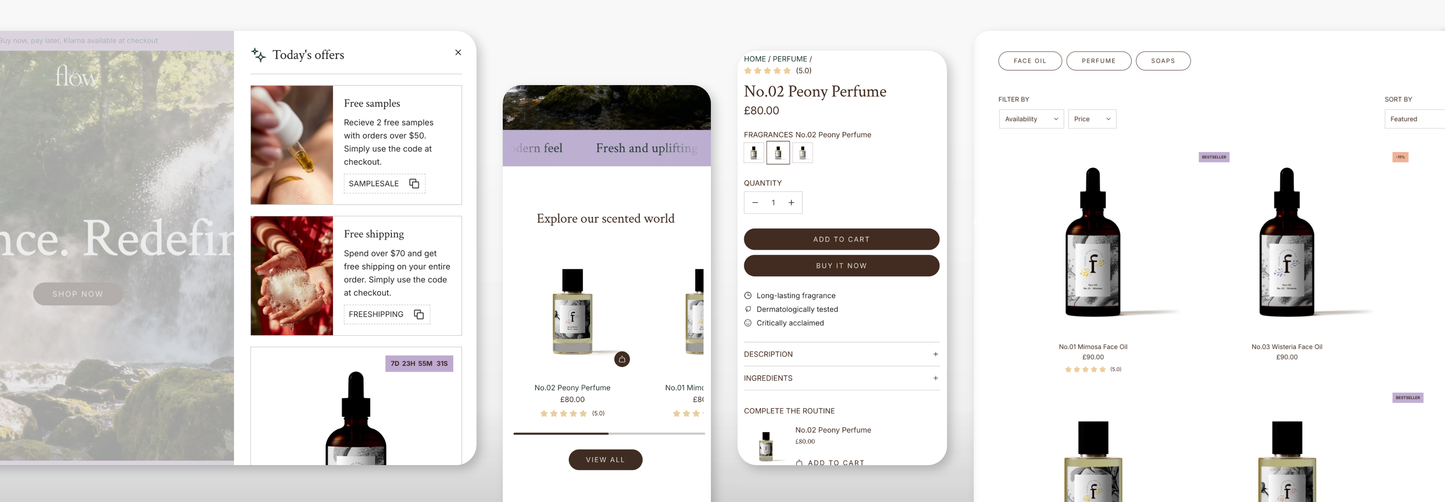Viewport: 1445px width, 502px height.
Task: Click the product carousel progress bar
Action: 609,433
